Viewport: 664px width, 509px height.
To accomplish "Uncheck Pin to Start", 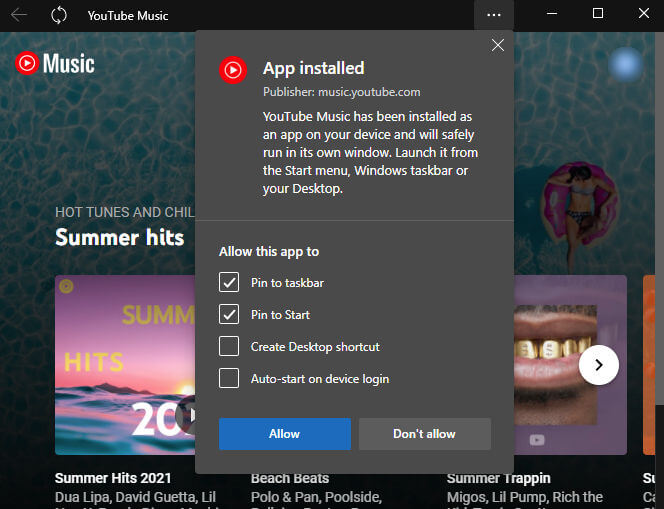I will pyautogui.click(x=229, y=314).
